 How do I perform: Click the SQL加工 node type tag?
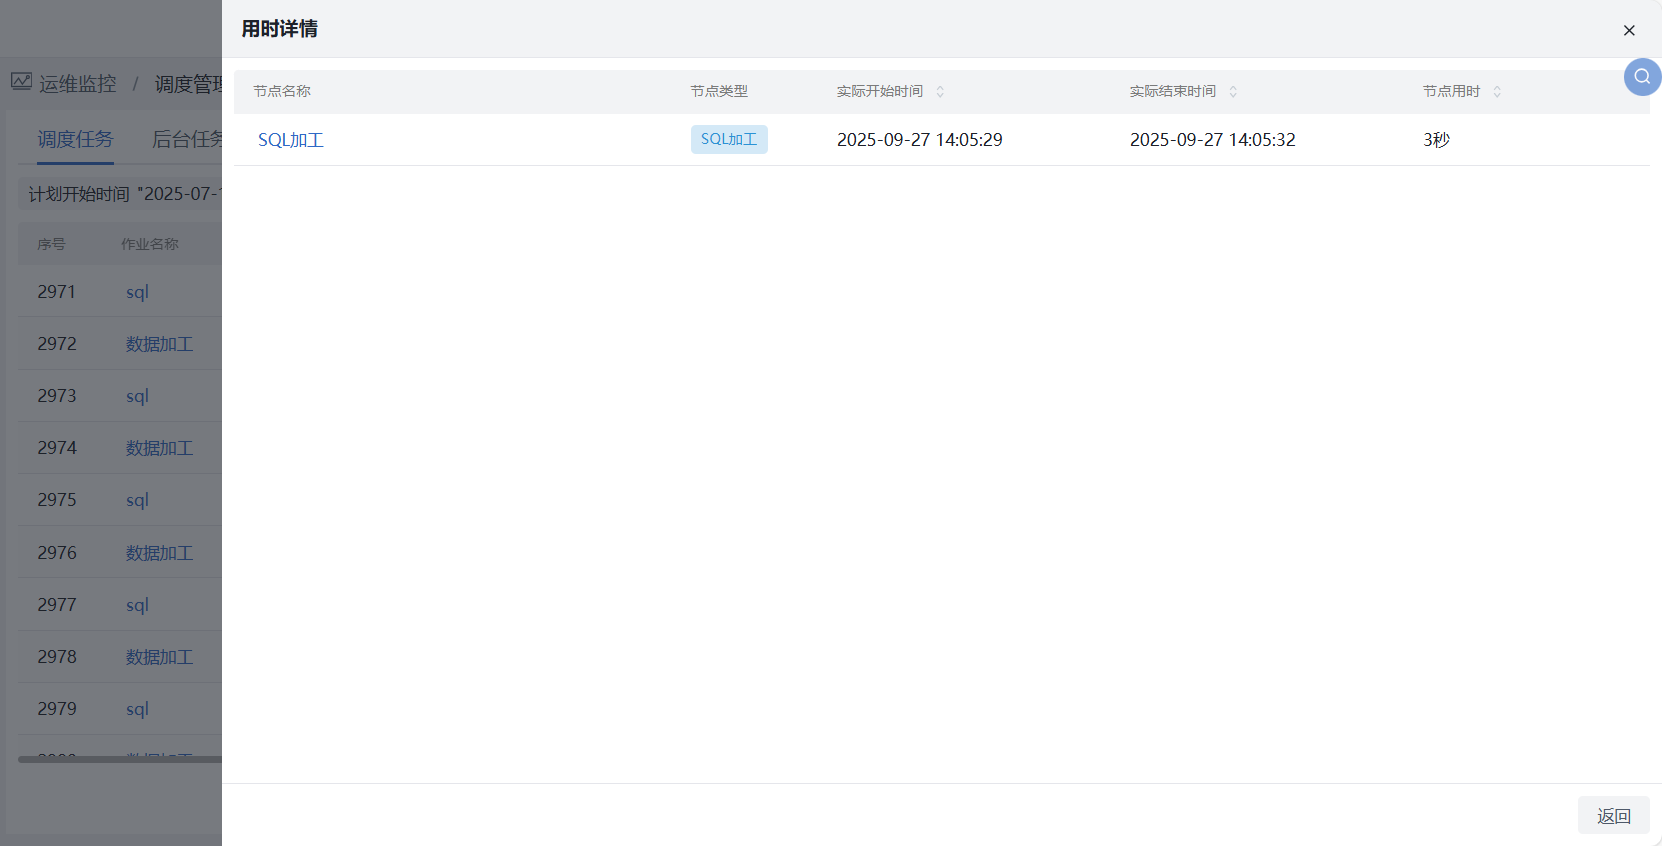pyautogui.click(x=729, y=139)
